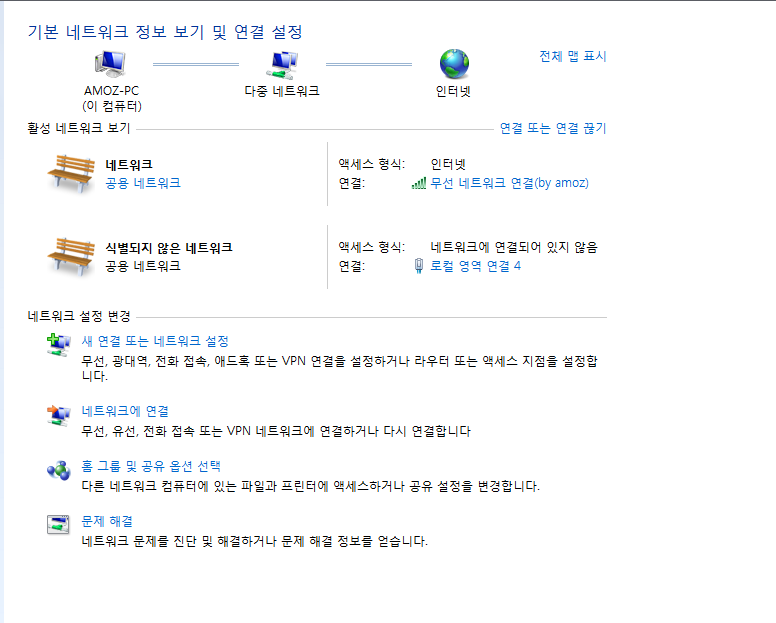The image size is (776, 623).
Task: Click the 새 연결 또는 네트워크 설정 icon
Action: pyautogui.click(x=58, y=344)
